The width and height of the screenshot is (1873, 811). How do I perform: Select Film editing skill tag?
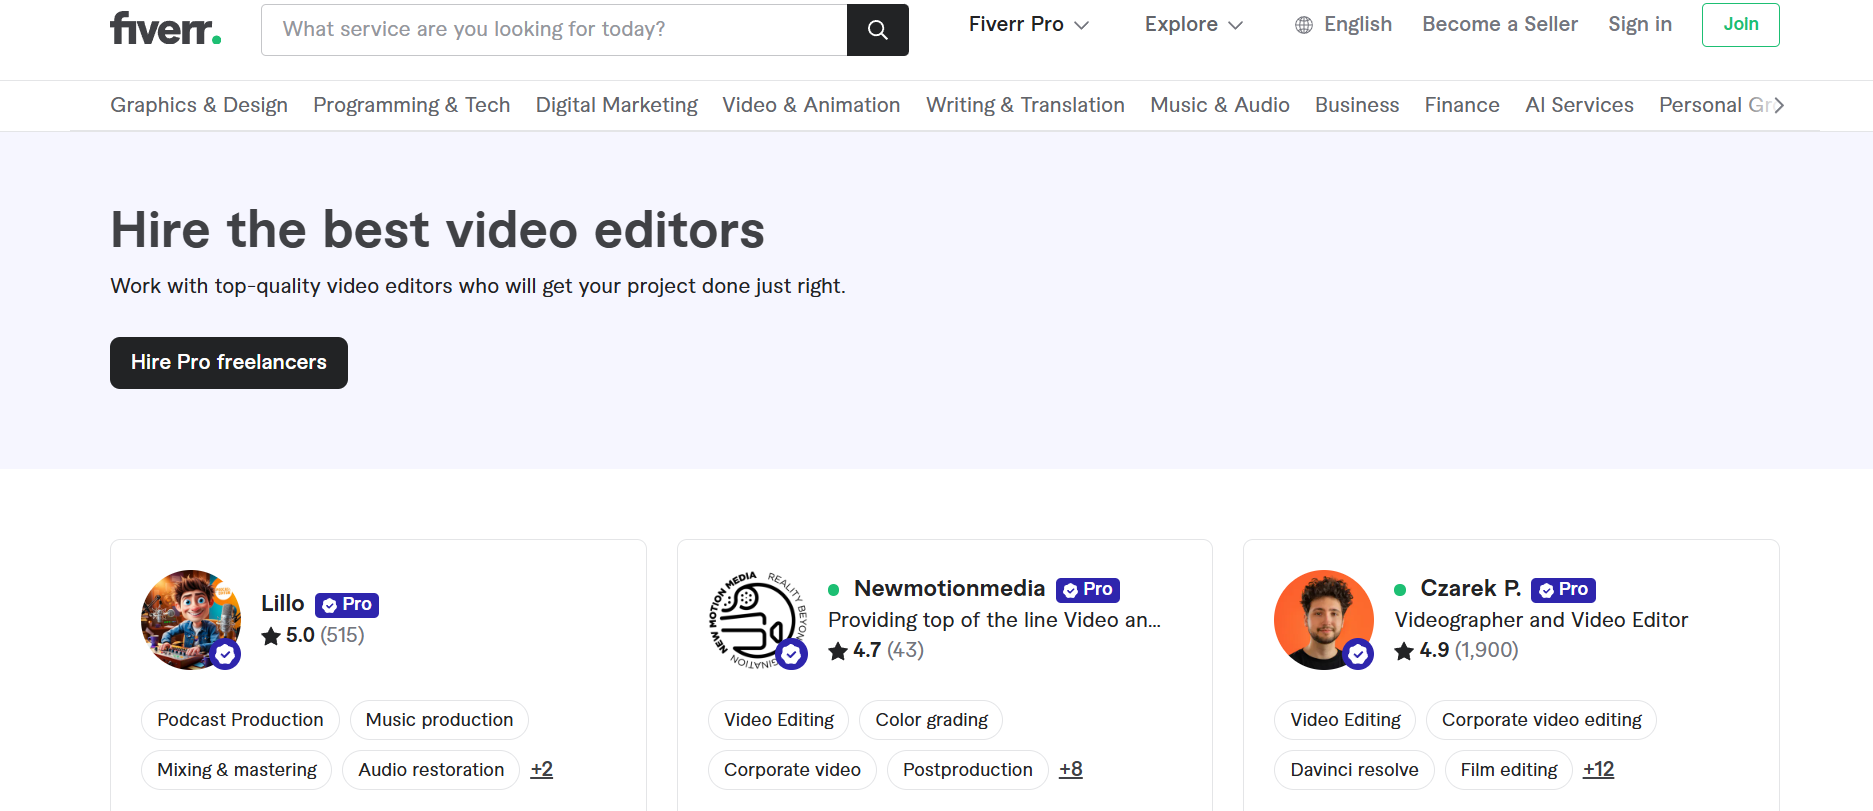pyautogui.click(x=1509, y=770)
